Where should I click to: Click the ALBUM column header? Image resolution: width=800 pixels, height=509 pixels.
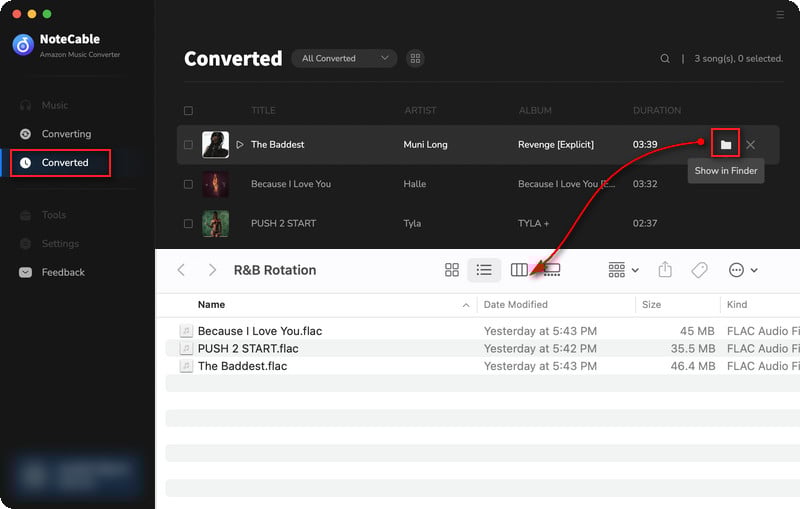tap(535, 110)
